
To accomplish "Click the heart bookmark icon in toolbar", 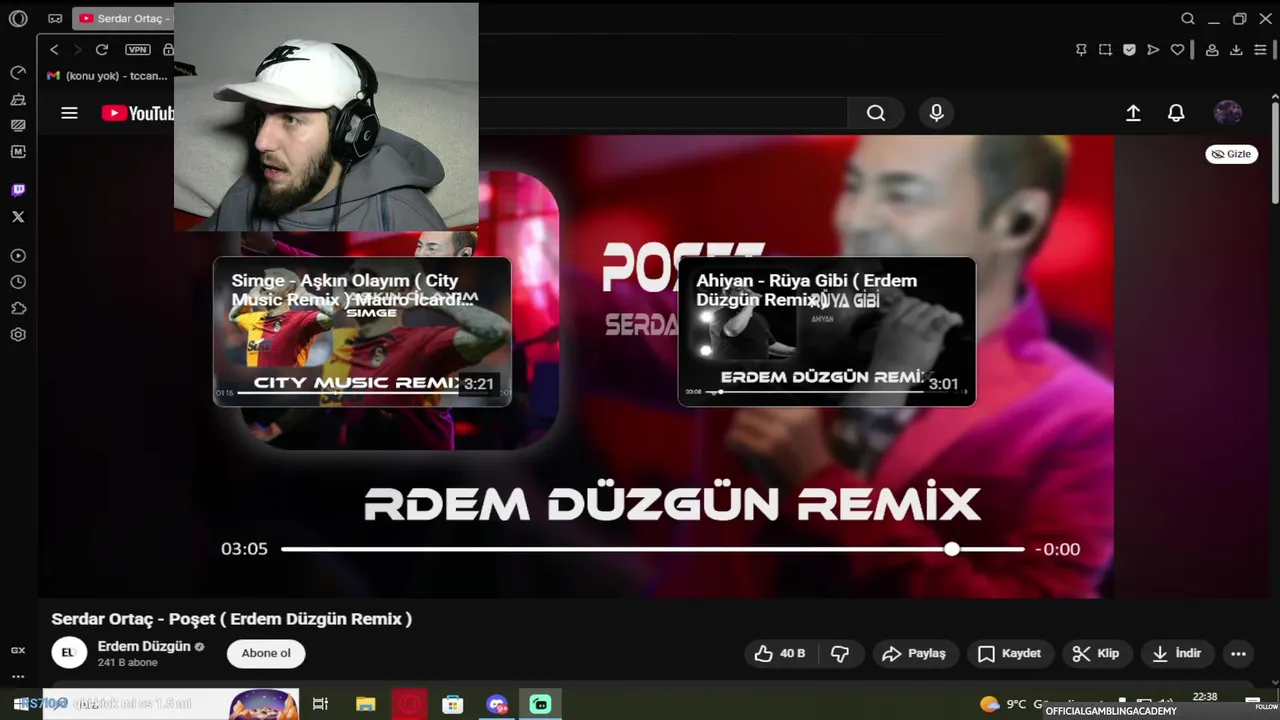I will (x=1177, y=50).
